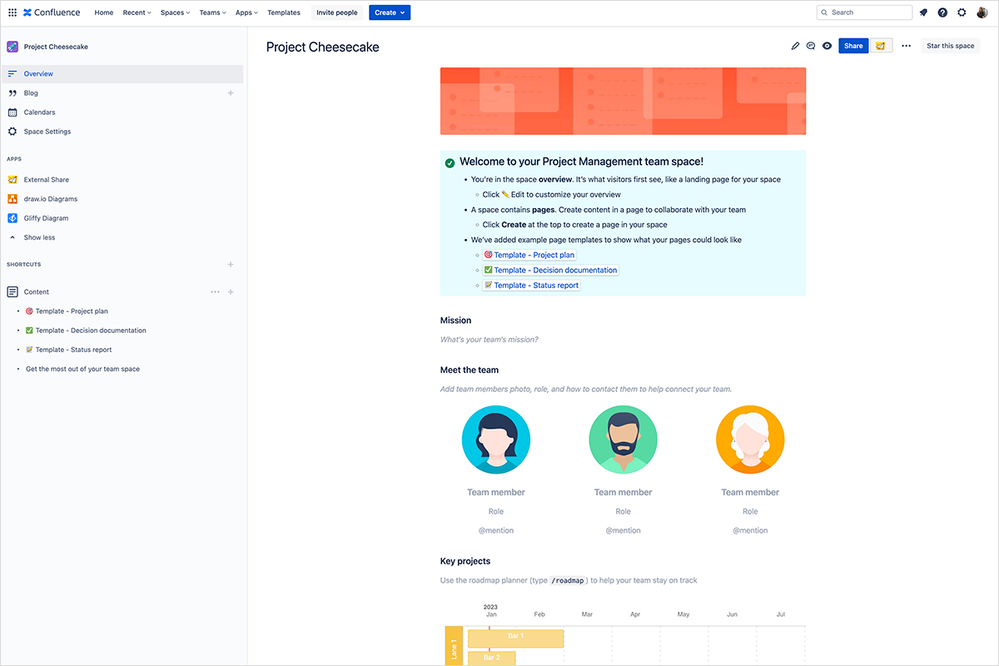
Task: Click into the Search field
Action: coord(865,12)
